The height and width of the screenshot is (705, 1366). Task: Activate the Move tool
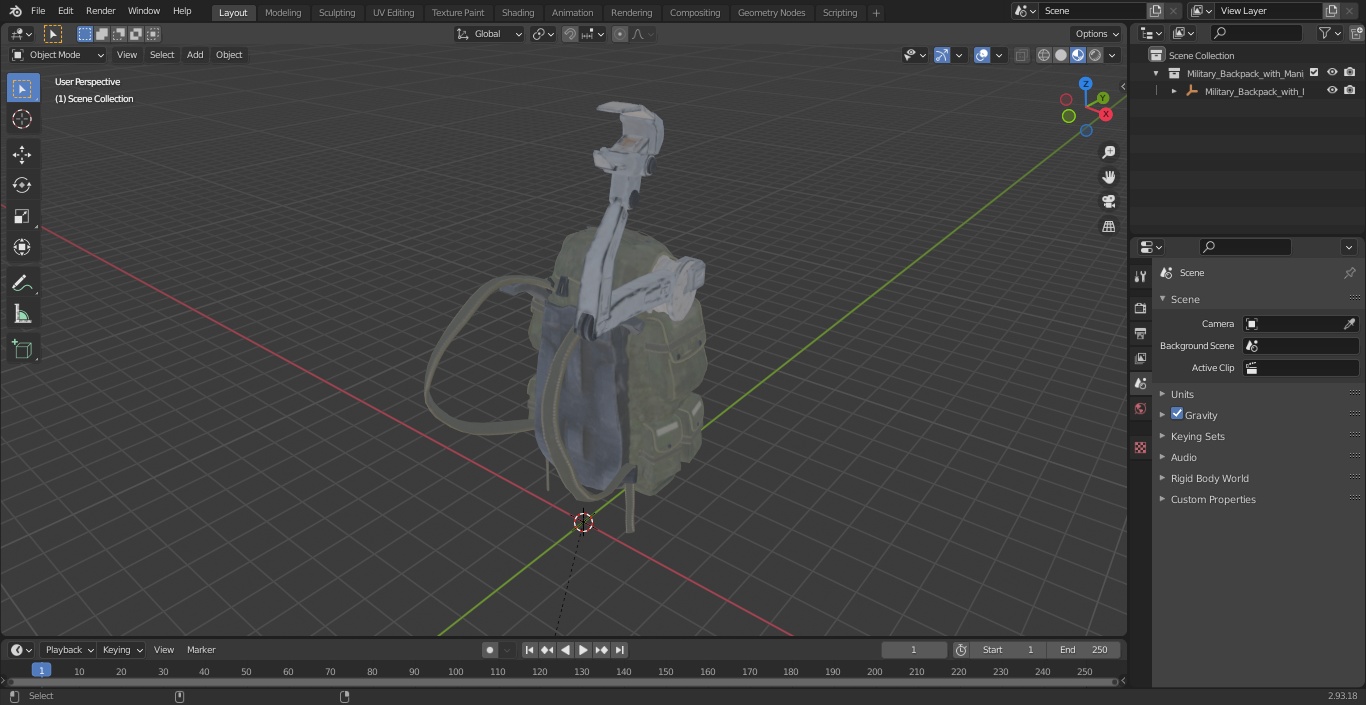coord(22,154)
